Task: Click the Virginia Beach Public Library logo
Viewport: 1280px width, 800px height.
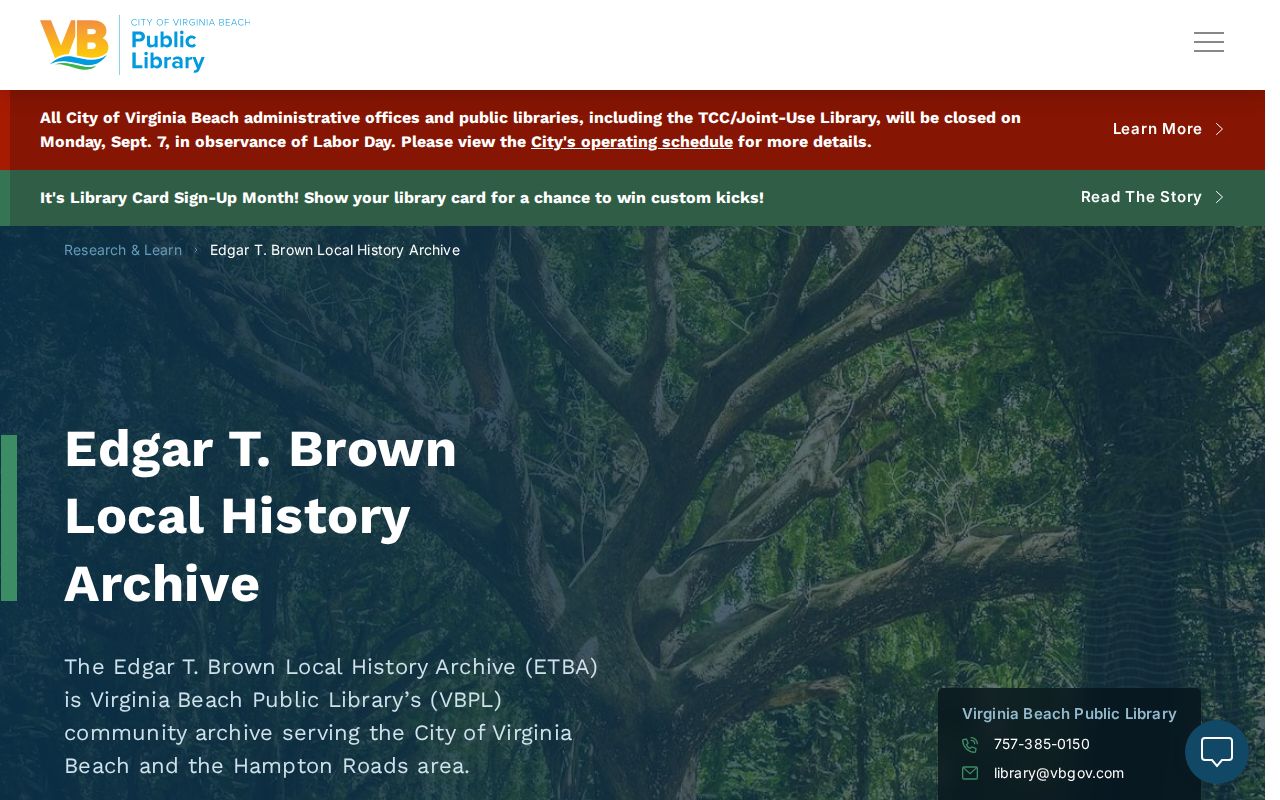Action: 145,45
